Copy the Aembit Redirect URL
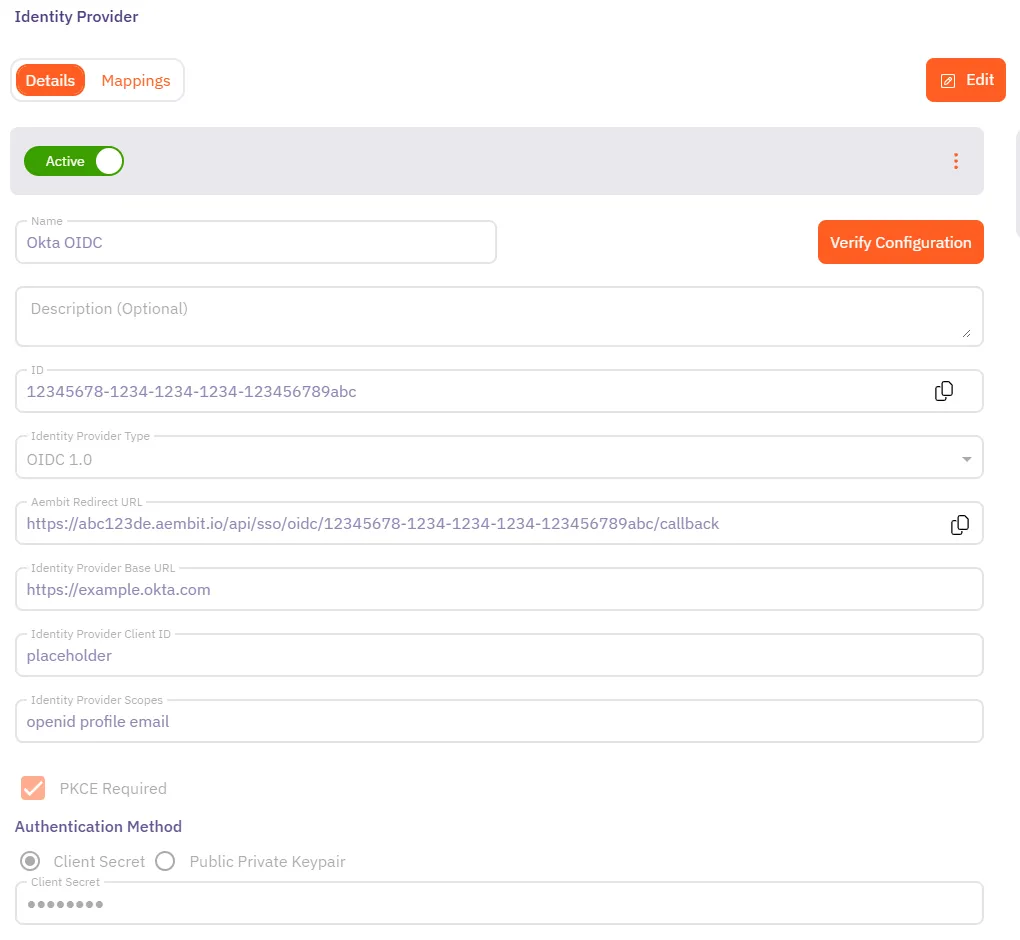1020x940 pixels. tap(960, 524)
